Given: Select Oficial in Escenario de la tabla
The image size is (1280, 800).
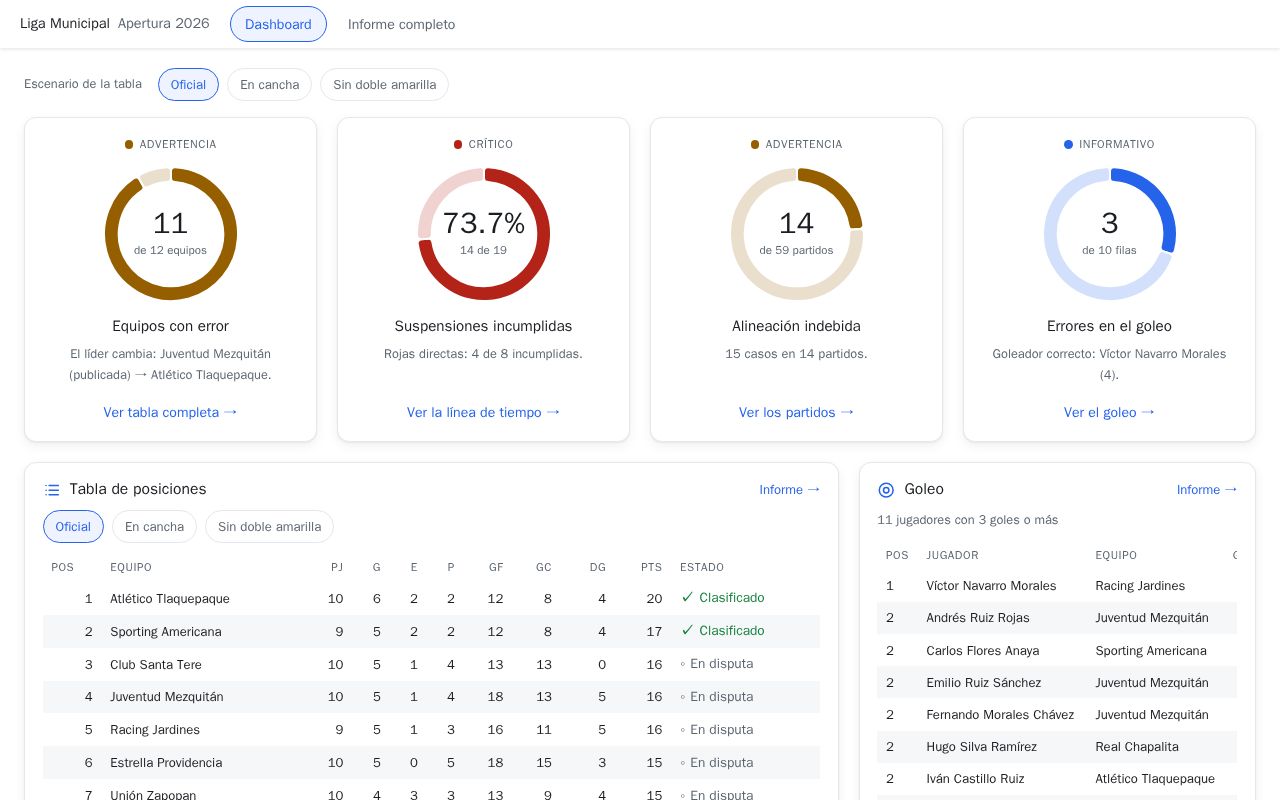Looking at the screenshot, I should click(188, 84).
